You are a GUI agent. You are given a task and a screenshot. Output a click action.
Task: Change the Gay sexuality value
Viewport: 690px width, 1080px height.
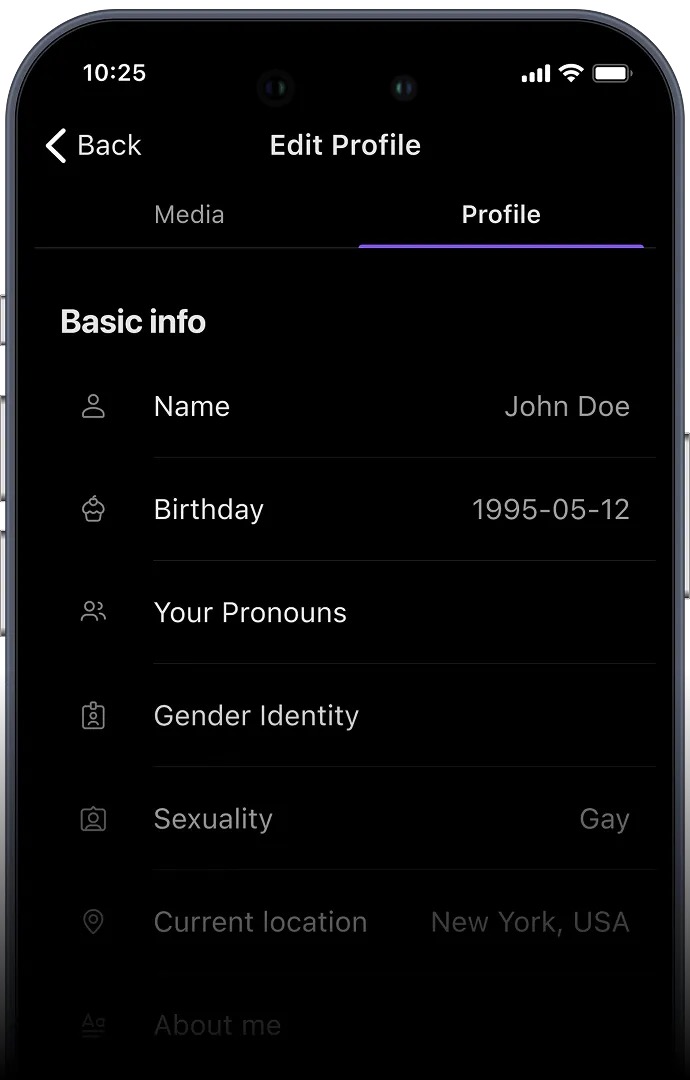coord(604,819)
